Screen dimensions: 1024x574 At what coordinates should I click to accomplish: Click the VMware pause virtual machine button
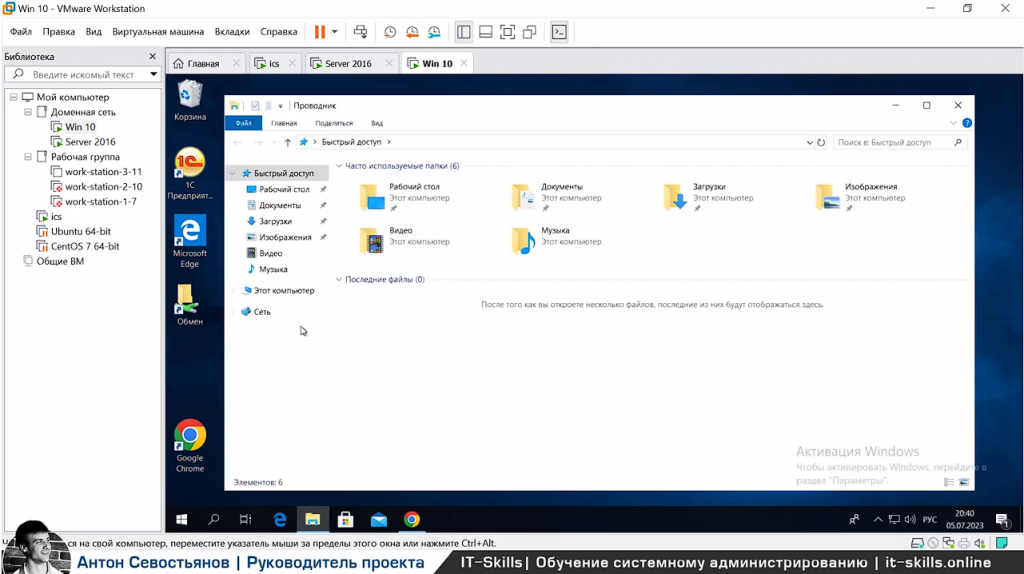(319, 31)
